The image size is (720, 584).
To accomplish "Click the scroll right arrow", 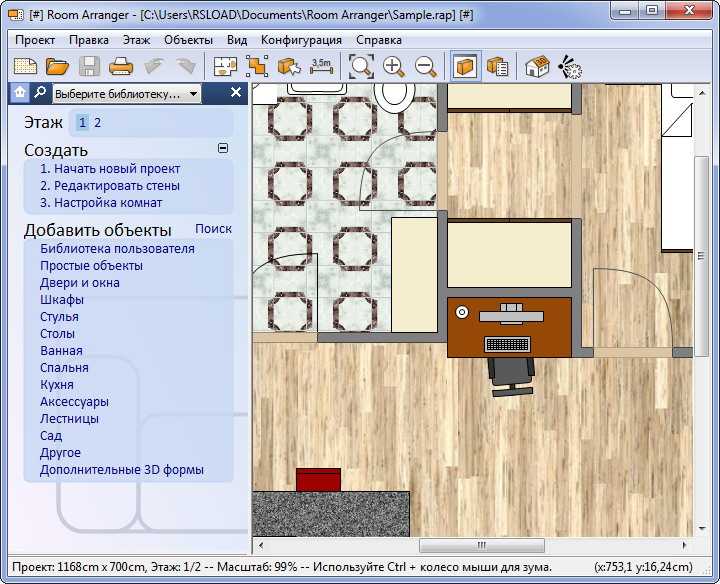I will click(684, 545).
